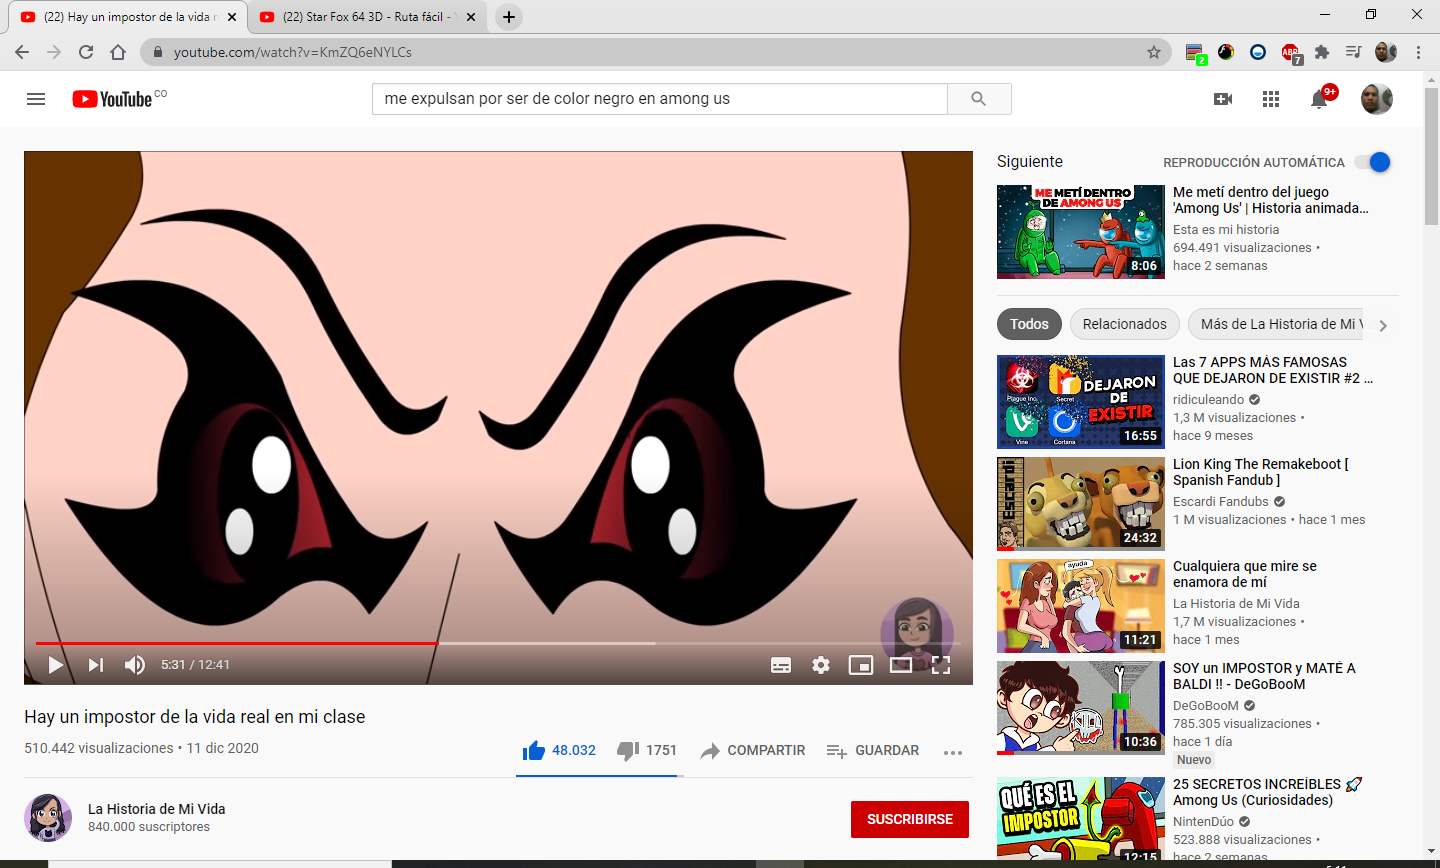Open Lion King The Remakeboot thumbnail
This screenshot has height=868, width=1440.
tap(1081, 504)
